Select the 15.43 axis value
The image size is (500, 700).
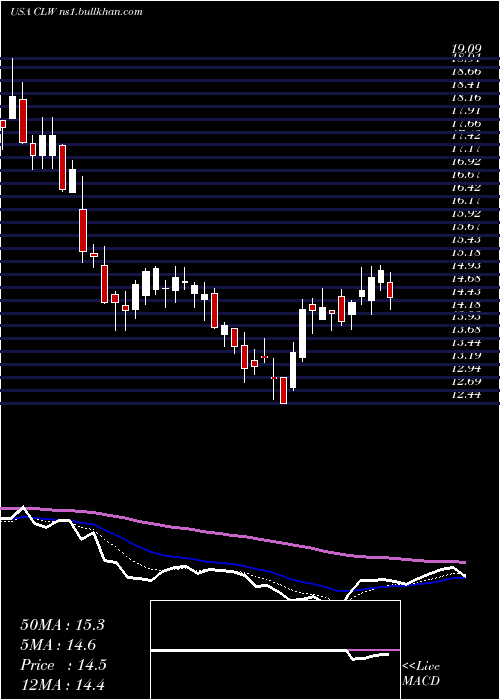[466, 239]
